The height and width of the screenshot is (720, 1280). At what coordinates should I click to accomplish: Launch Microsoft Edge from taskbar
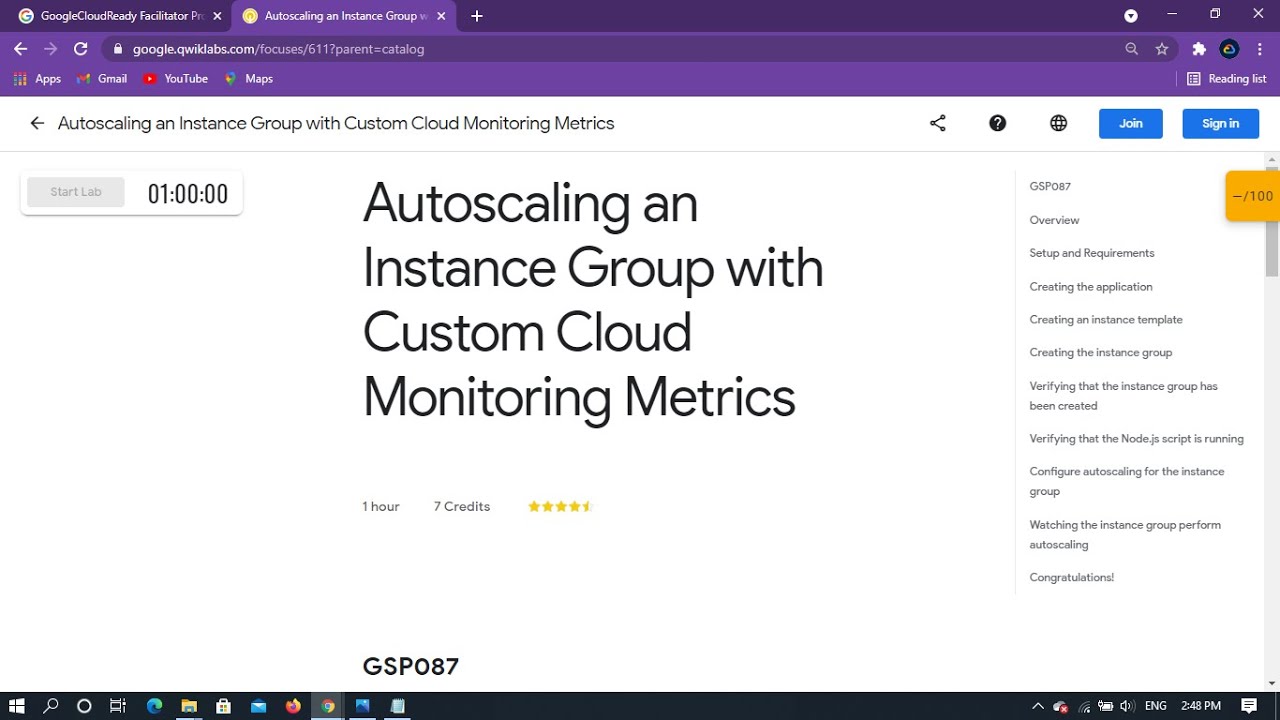pyautogui.click(x=154, y=706)
